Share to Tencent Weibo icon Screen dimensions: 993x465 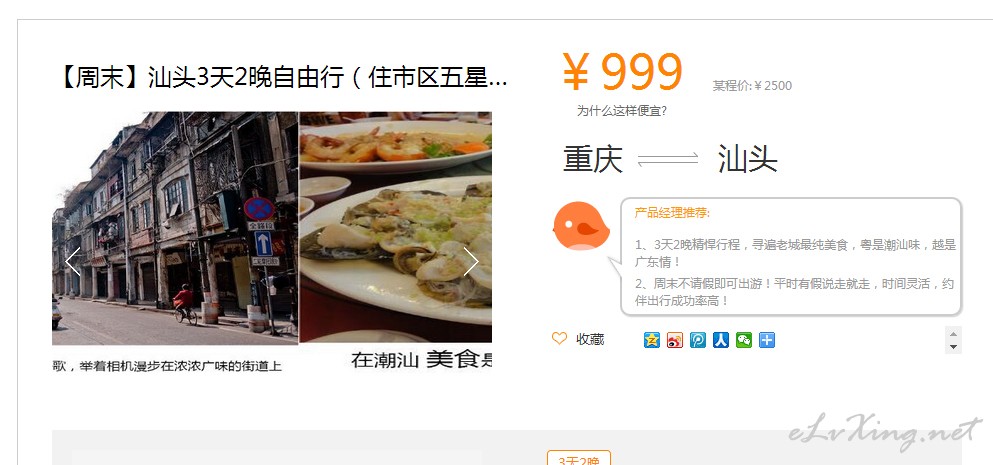698,340
